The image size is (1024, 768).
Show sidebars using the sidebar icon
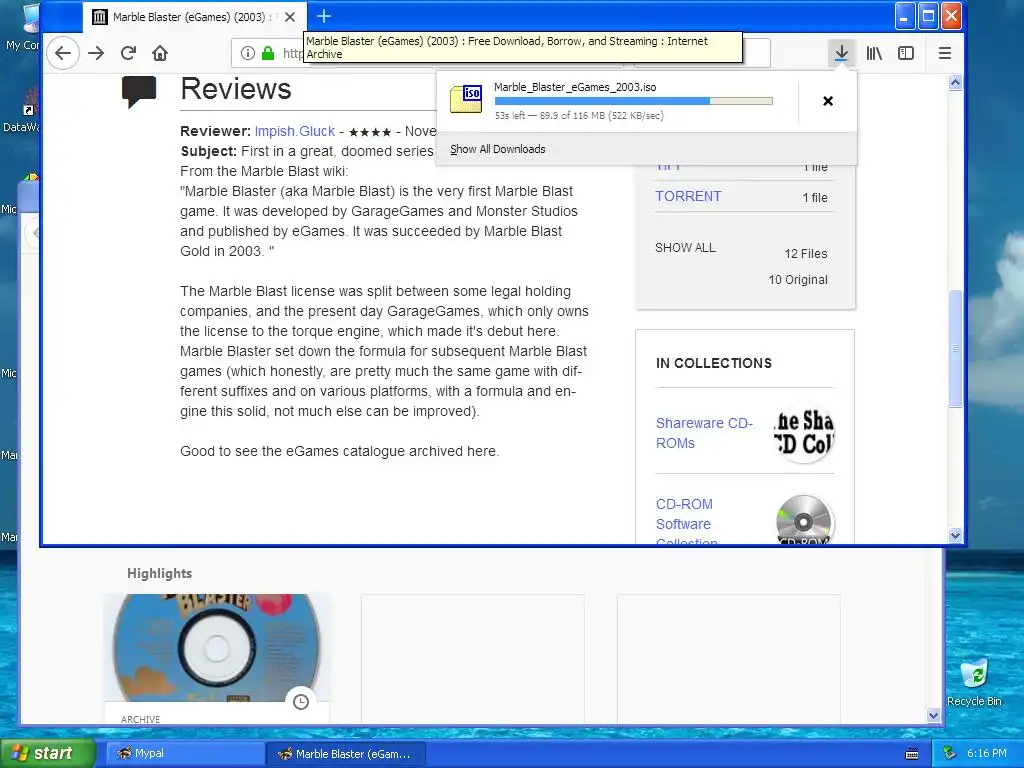pyautogui.click(x=906, y=54)
